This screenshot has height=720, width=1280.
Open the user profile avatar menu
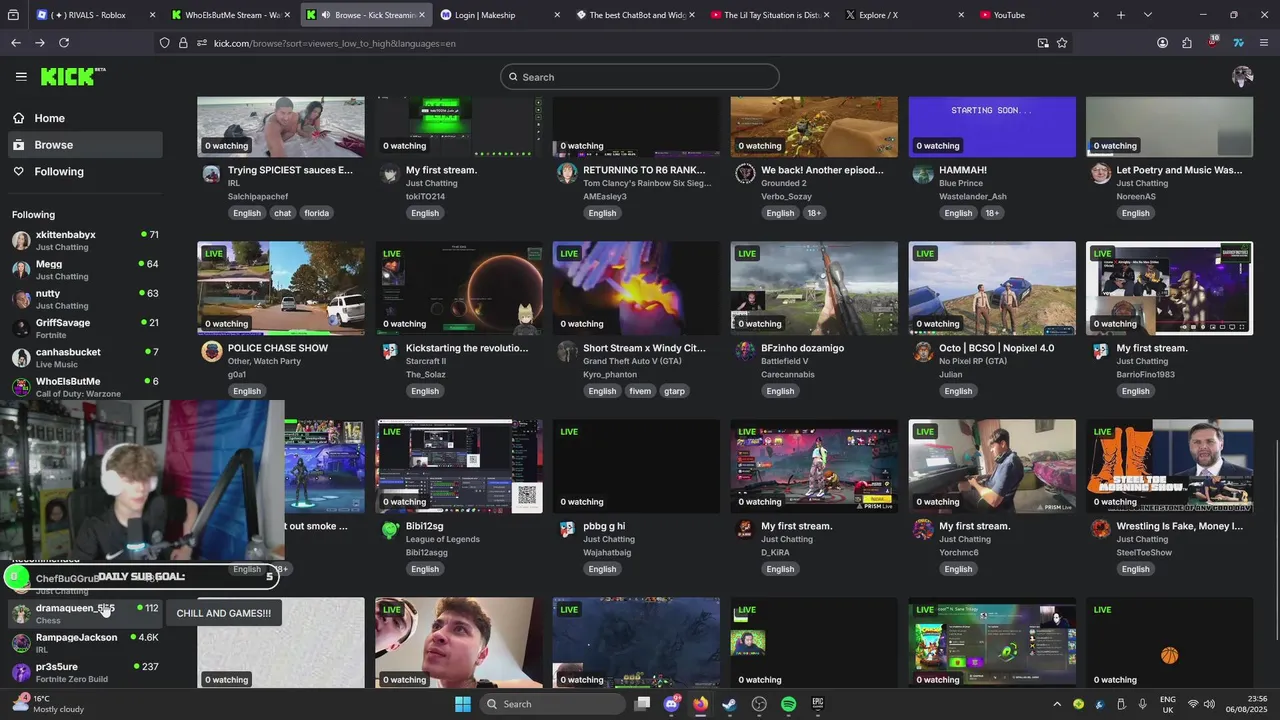(1243, 77)
